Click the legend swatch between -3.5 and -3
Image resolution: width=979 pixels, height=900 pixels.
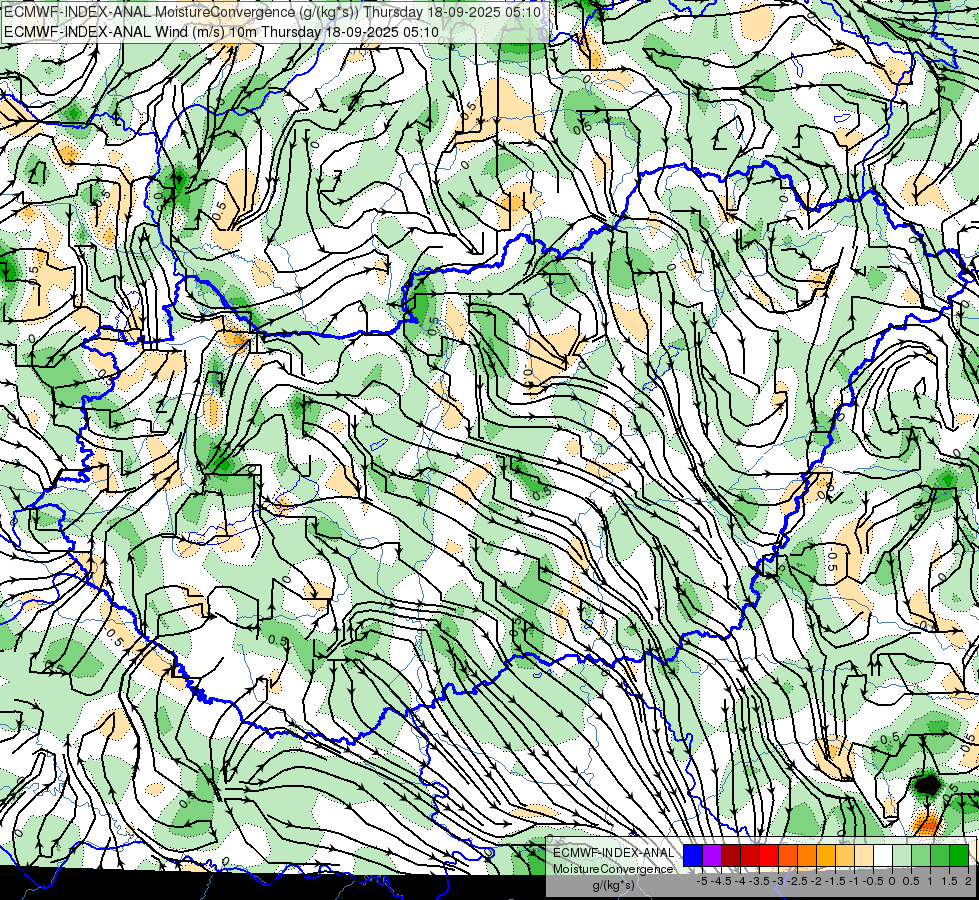pyautogui.click(x=769, y=856)
